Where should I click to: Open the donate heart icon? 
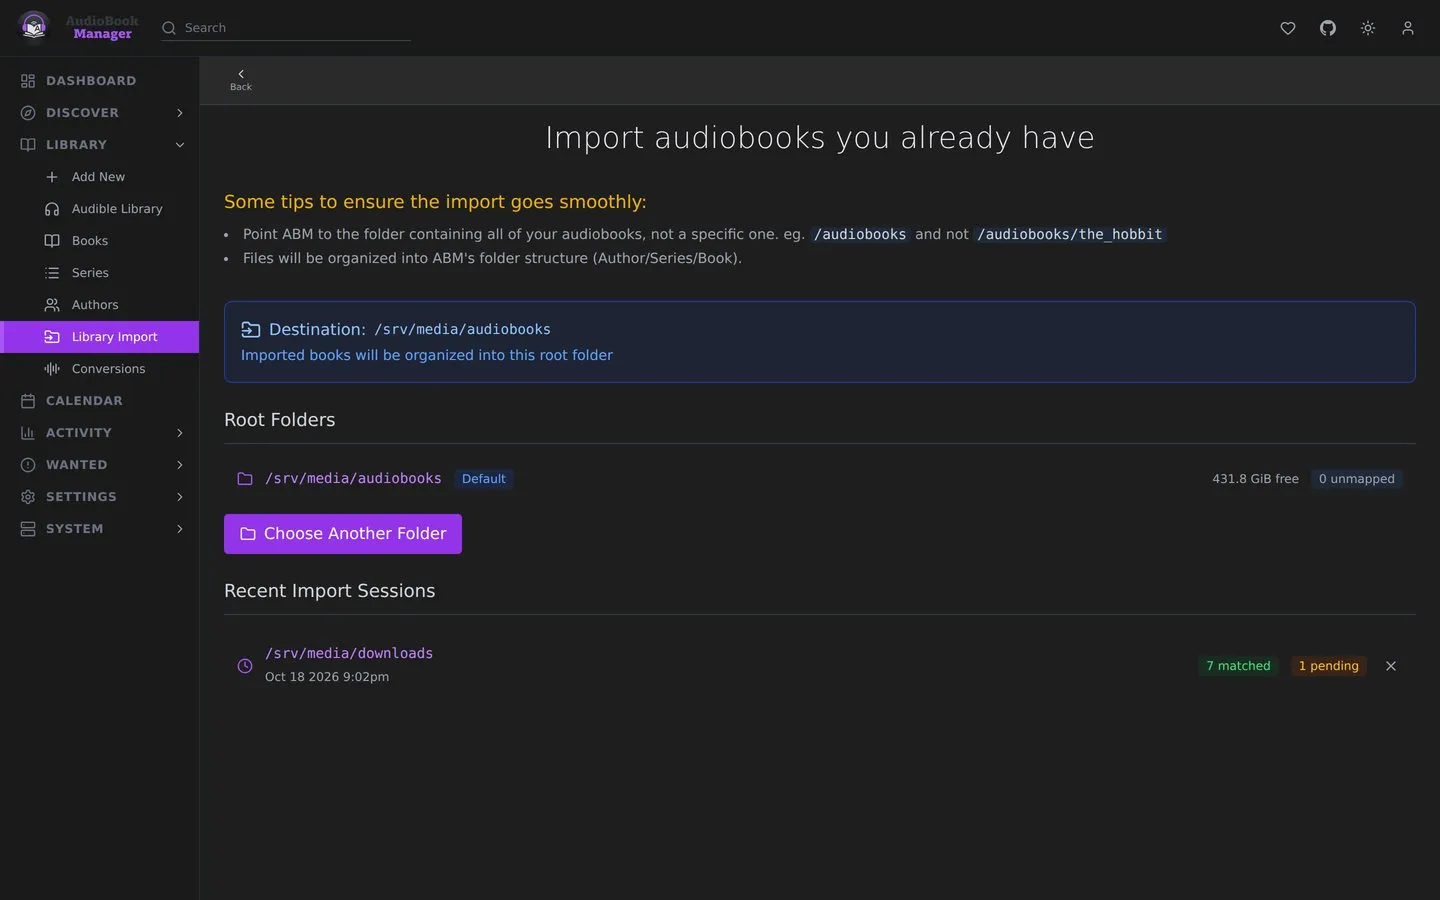(1288, 28)
